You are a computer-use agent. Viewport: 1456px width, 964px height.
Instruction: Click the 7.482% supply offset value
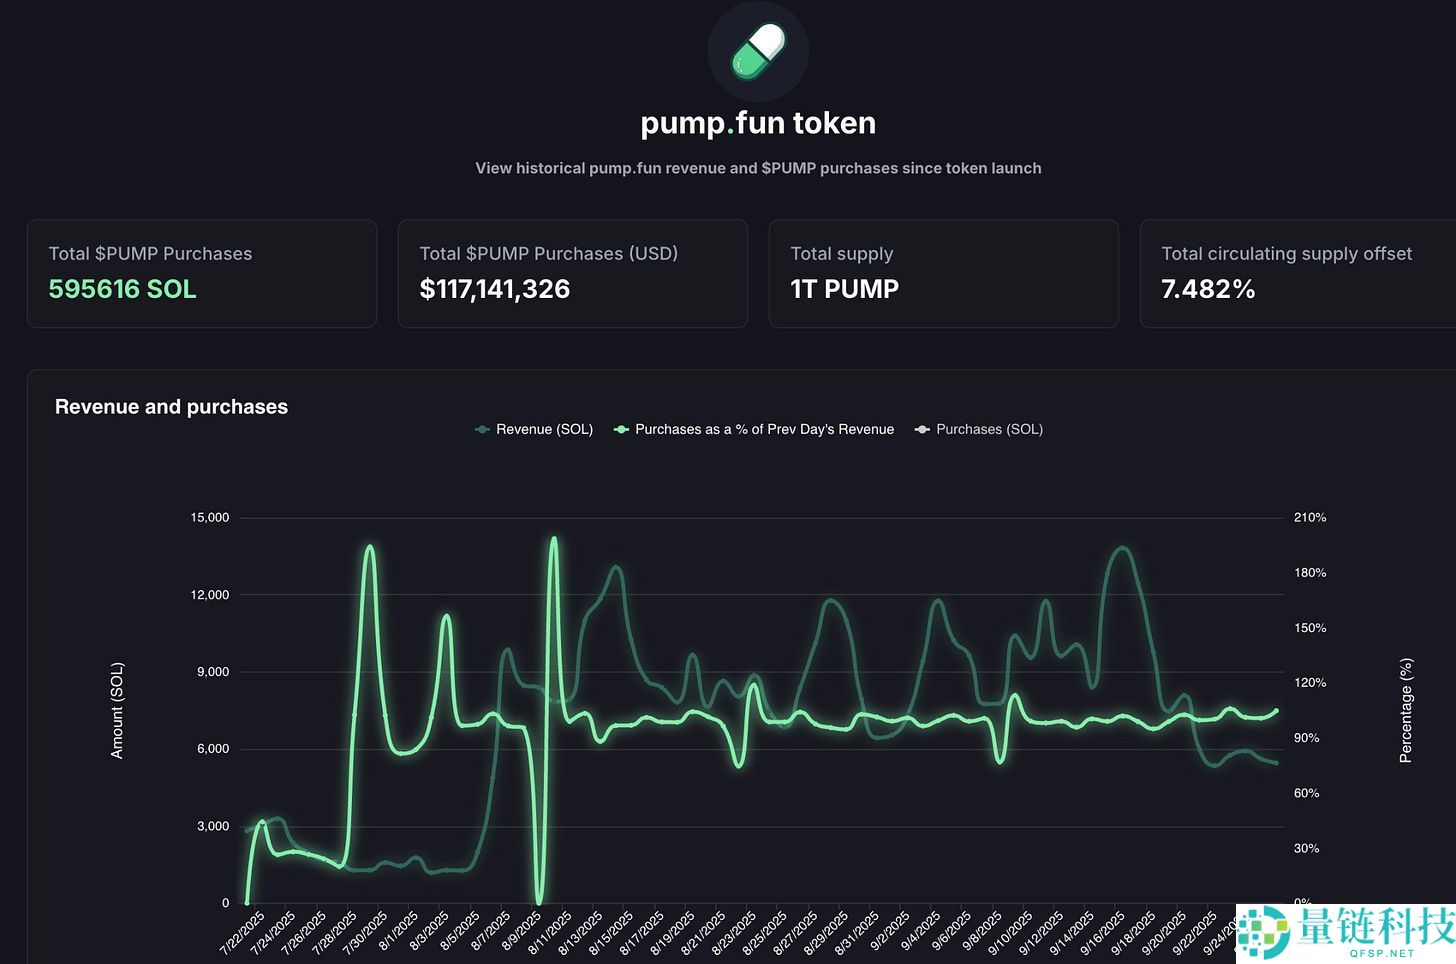coord(1207,289)
